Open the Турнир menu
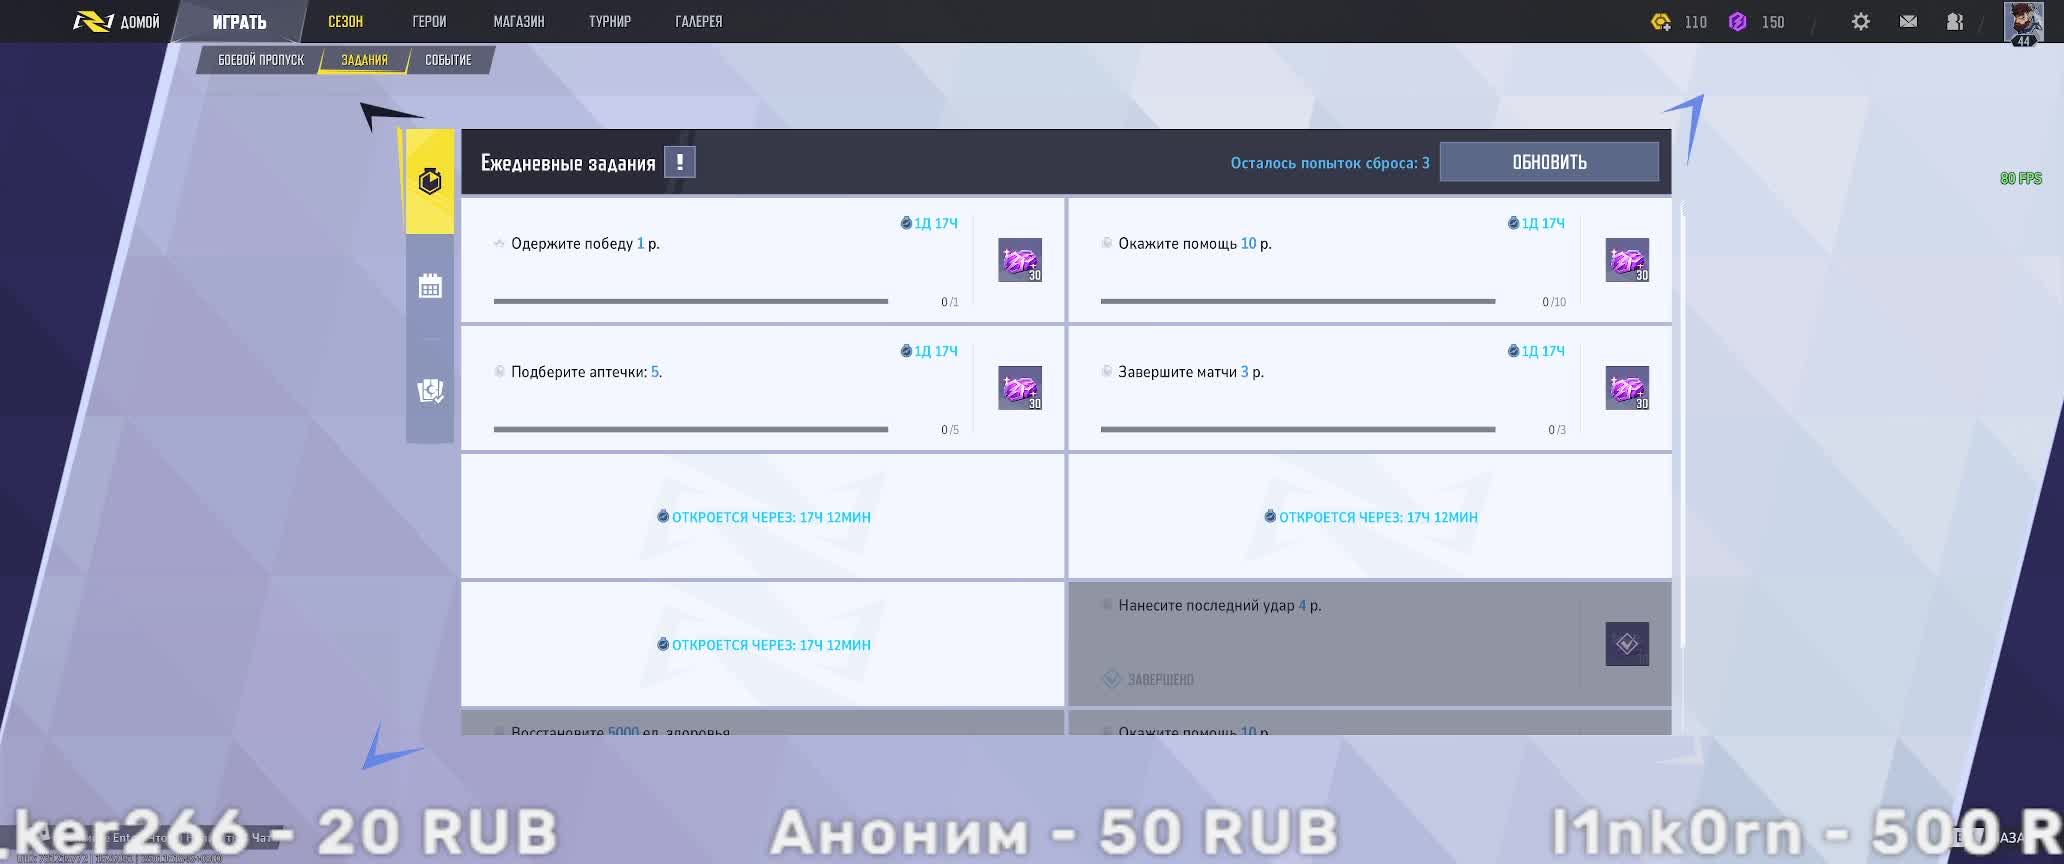 click(610, 21)
